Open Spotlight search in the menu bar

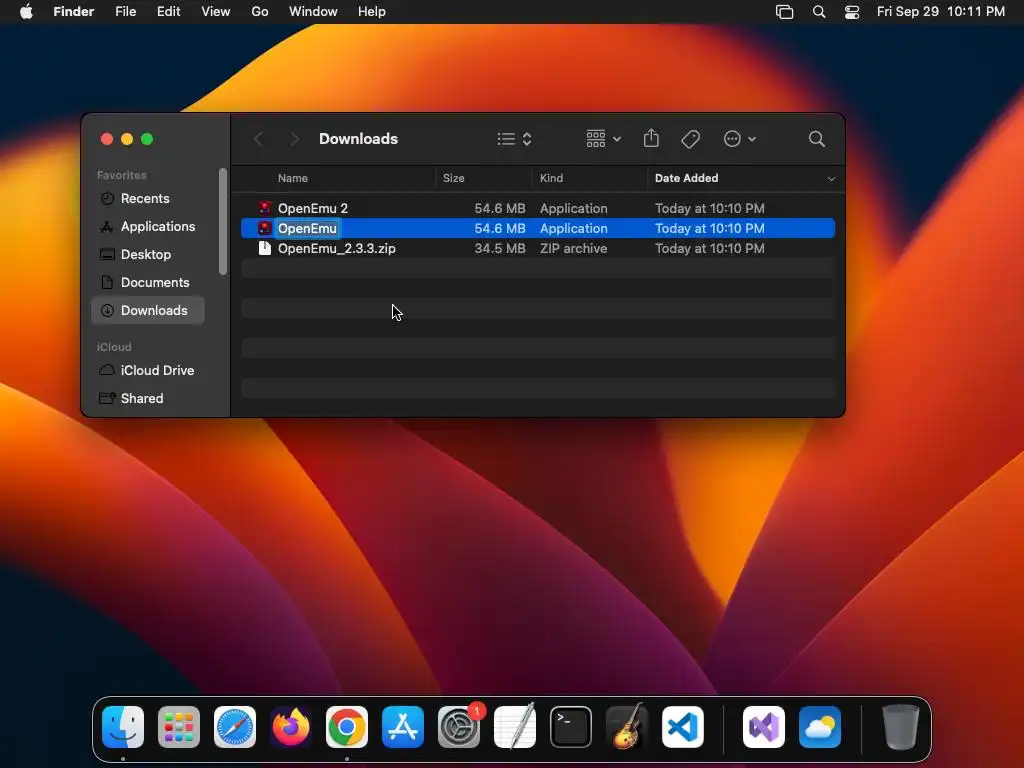[819, 12]
